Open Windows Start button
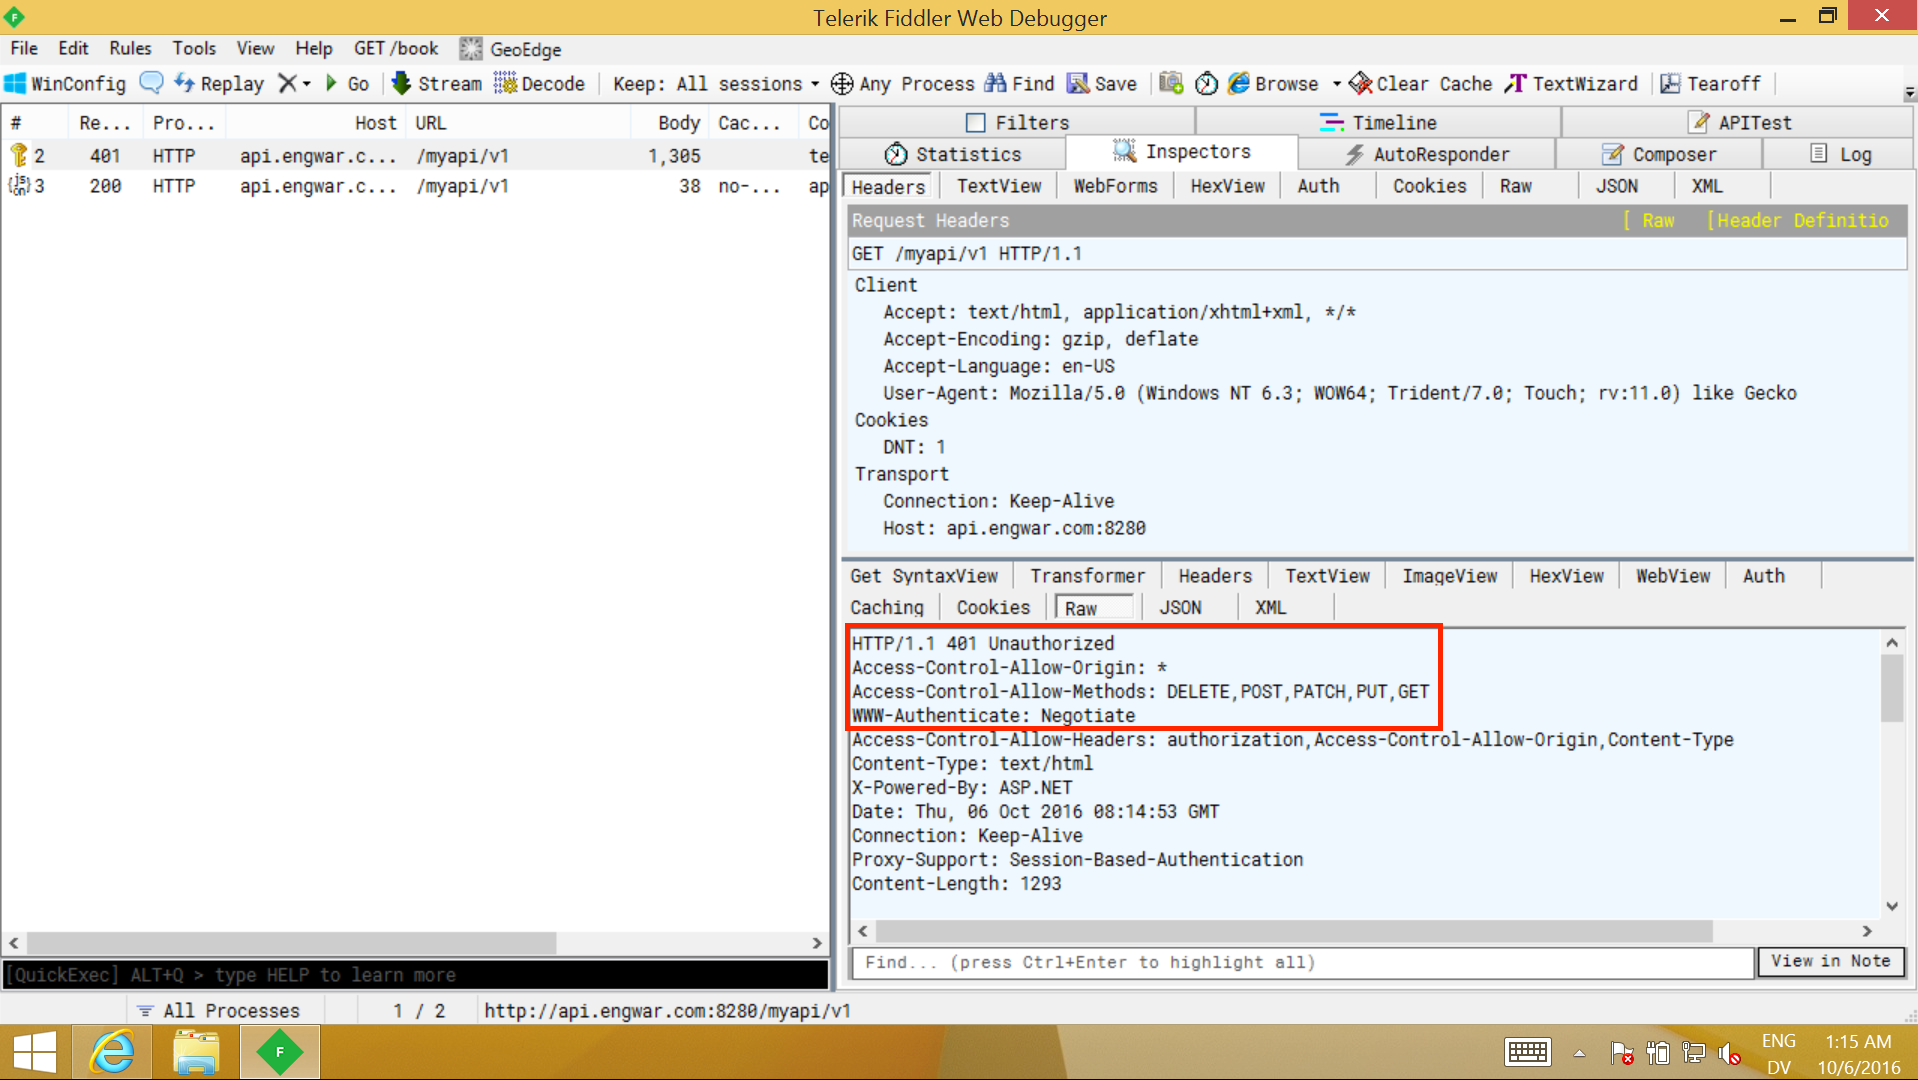This screenshot has height=1080, width=1918. coord(35,1053)
